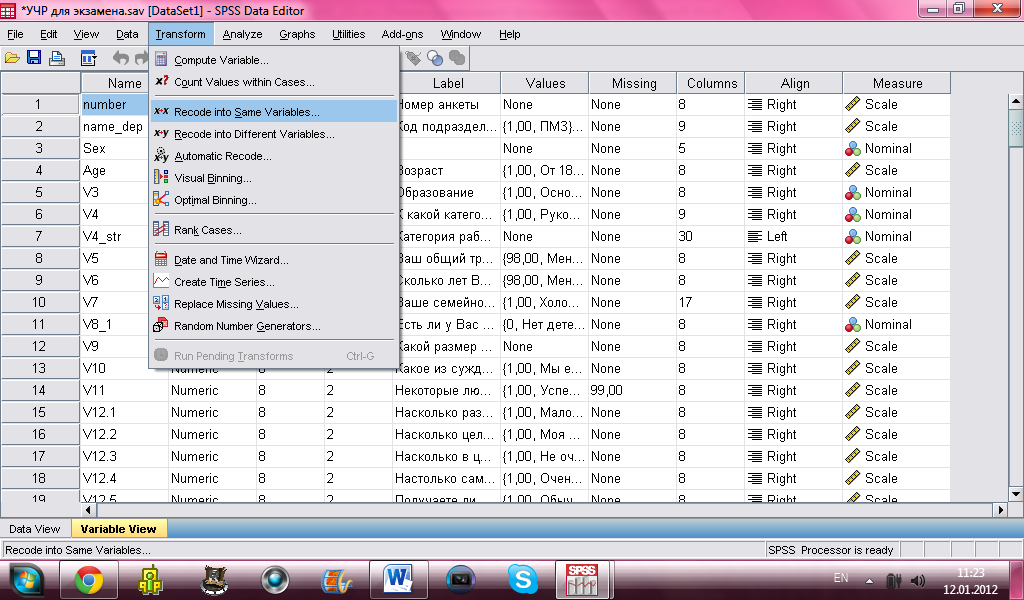The width and height of the screenshot is (1024, 600).
Task: Open the File menu
Action: point(15,34)
